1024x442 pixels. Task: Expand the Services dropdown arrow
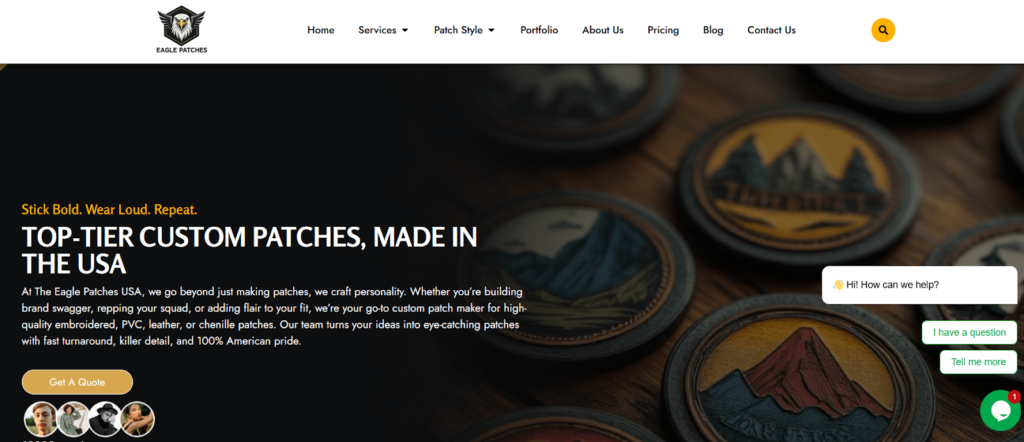click(405, 30)
